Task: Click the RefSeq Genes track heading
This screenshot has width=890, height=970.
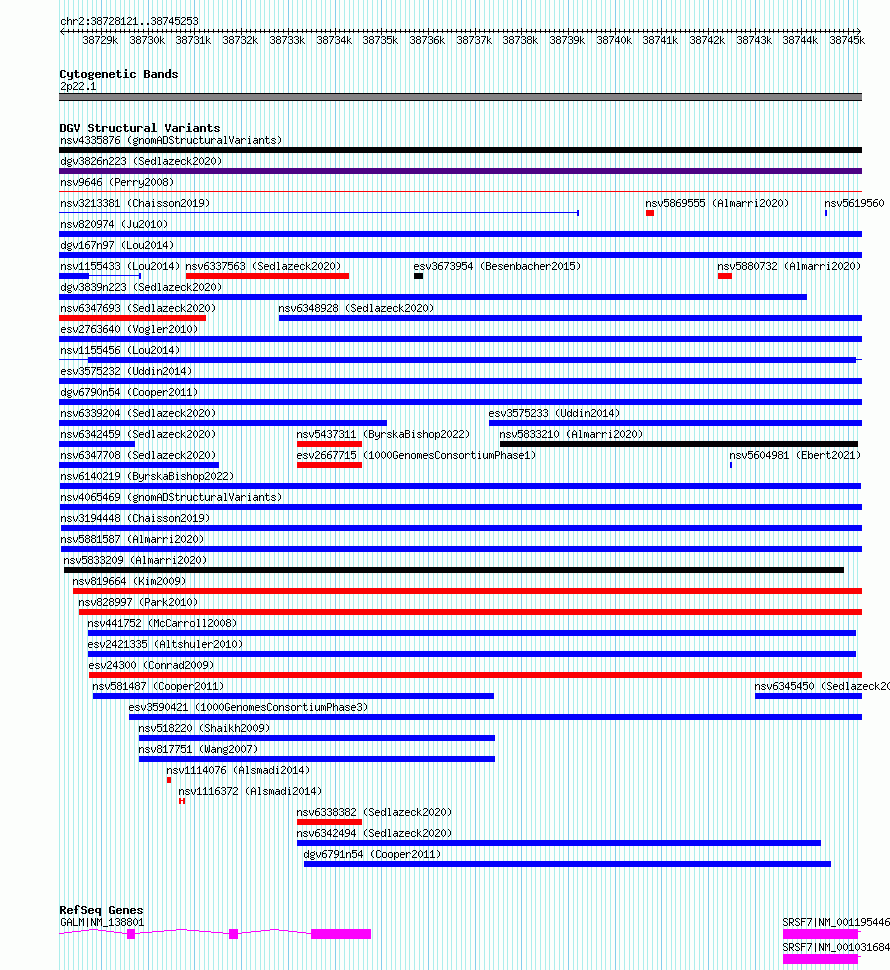Action: click(x=101, y=911)
